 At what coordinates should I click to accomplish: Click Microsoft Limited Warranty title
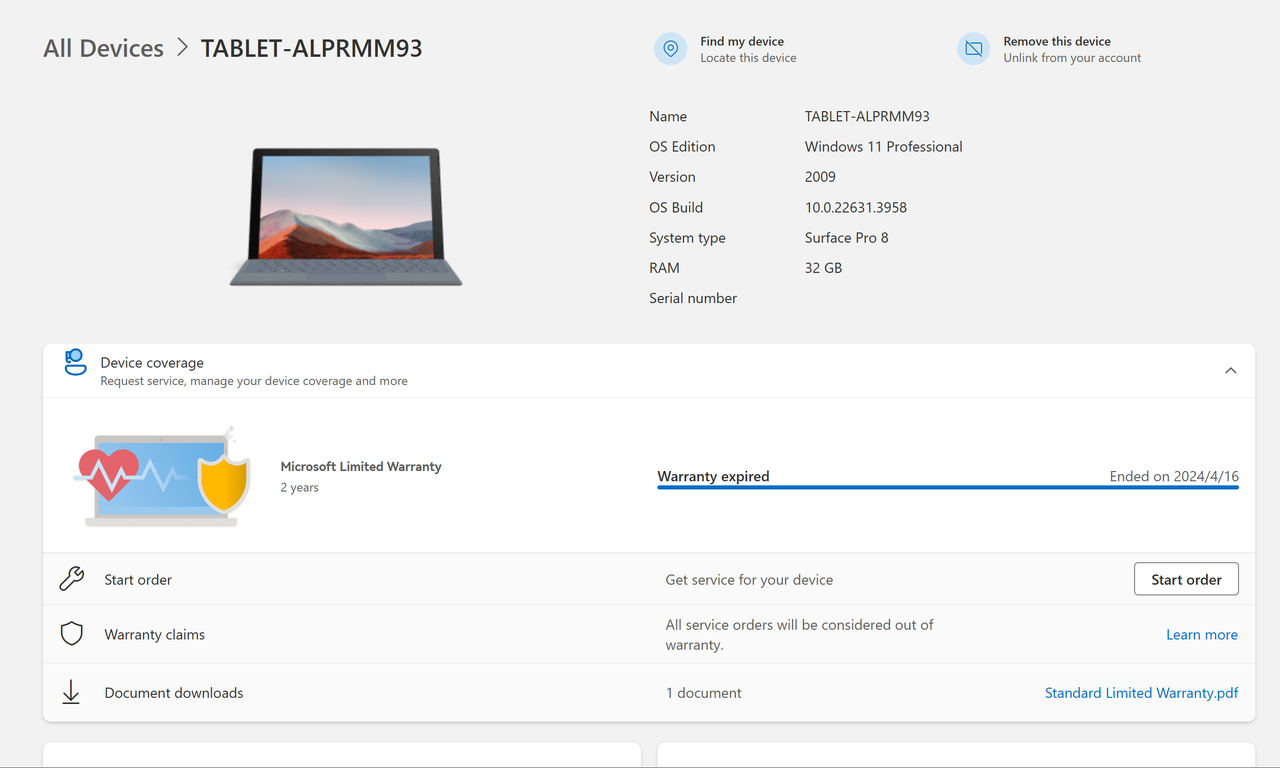pyautogui.click(x=361, y=467)
